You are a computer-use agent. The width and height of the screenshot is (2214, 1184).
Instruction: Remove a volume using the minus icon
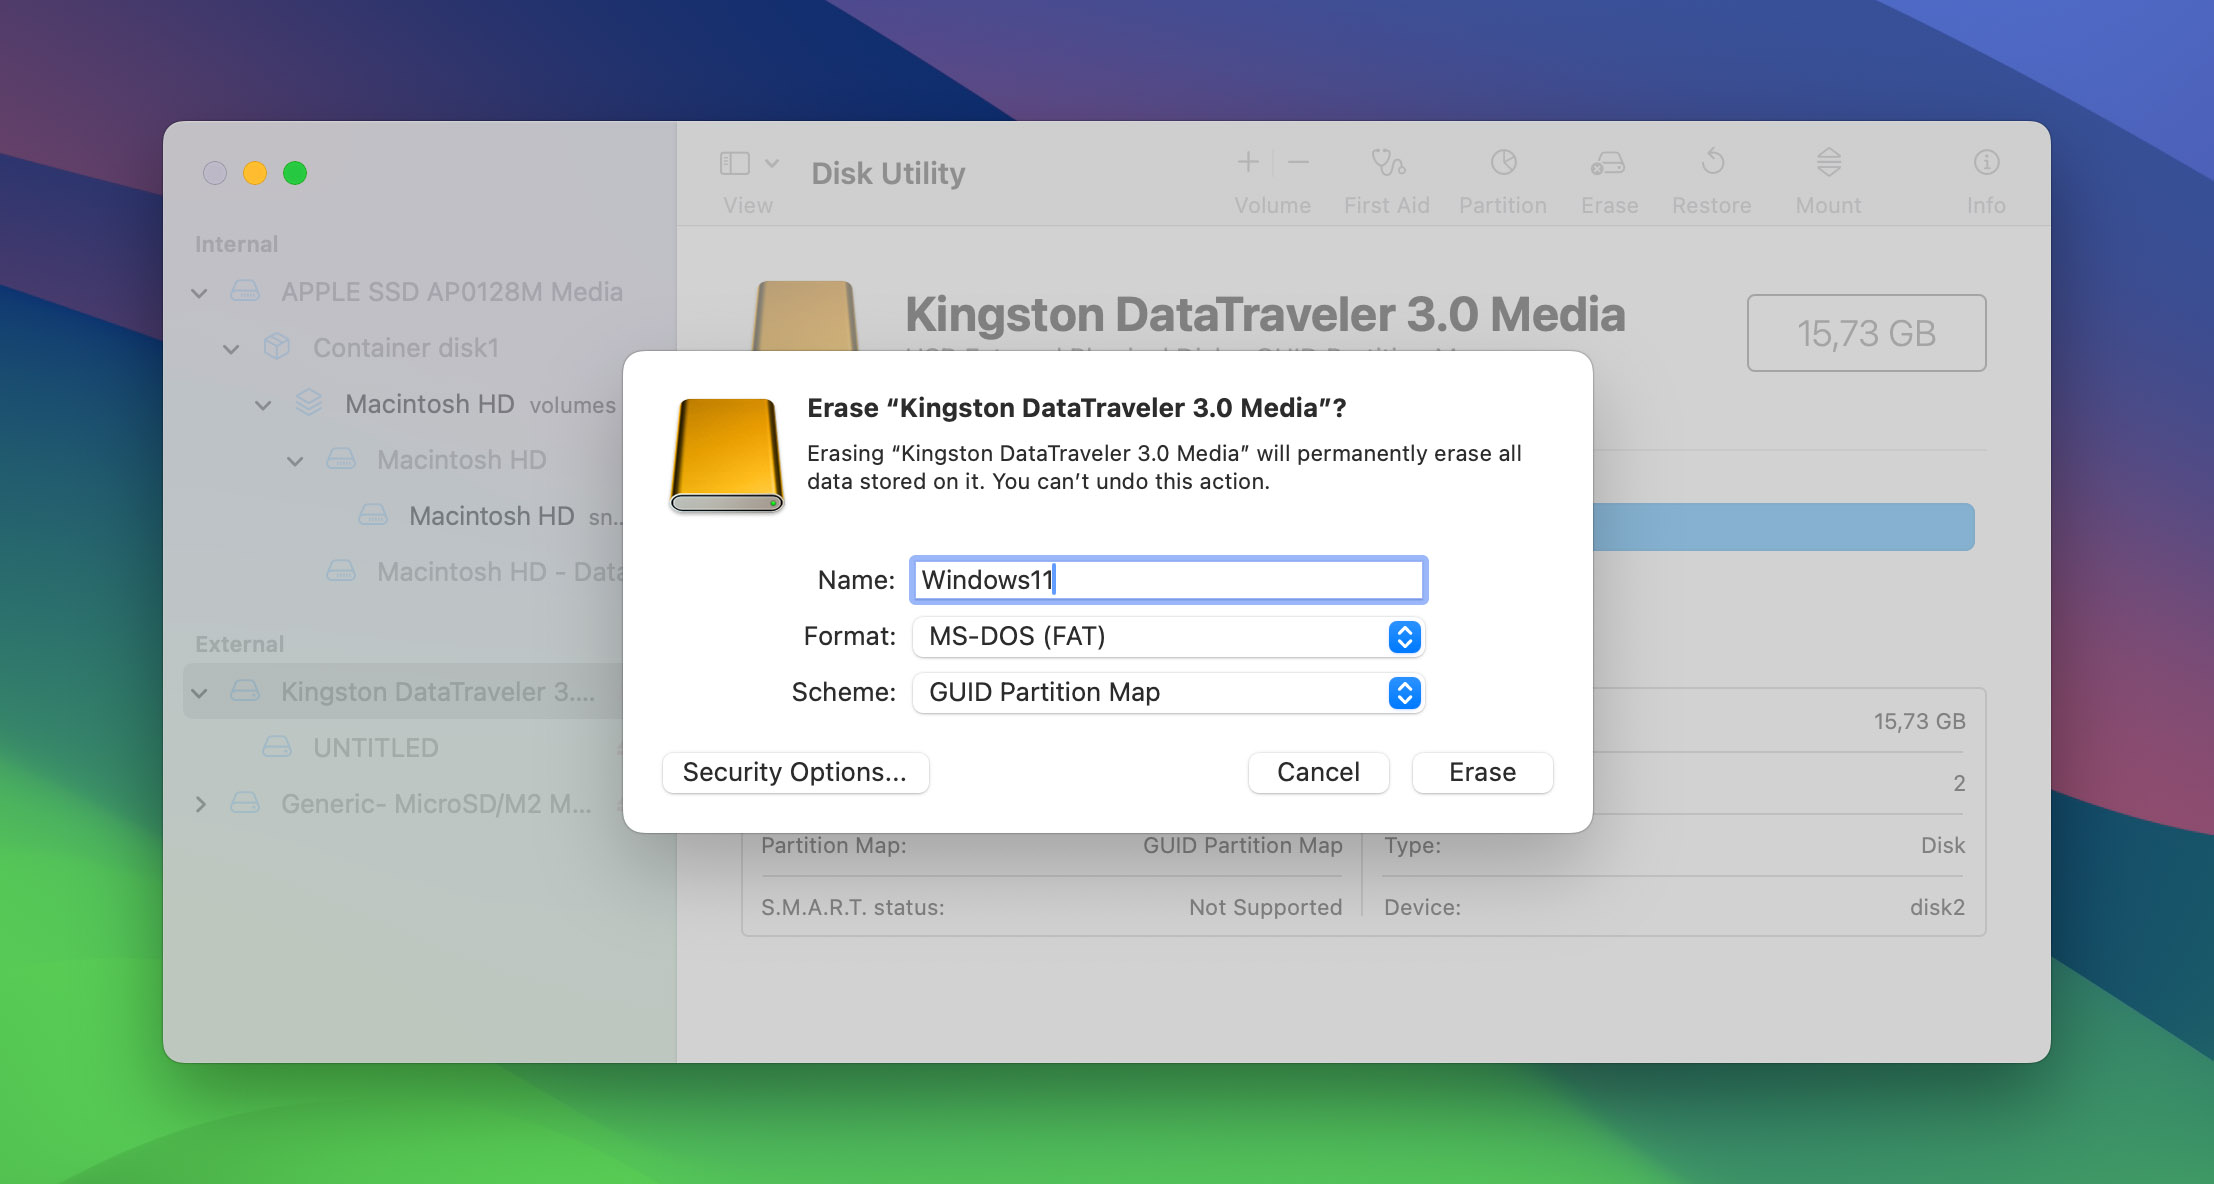[1297, 161]
